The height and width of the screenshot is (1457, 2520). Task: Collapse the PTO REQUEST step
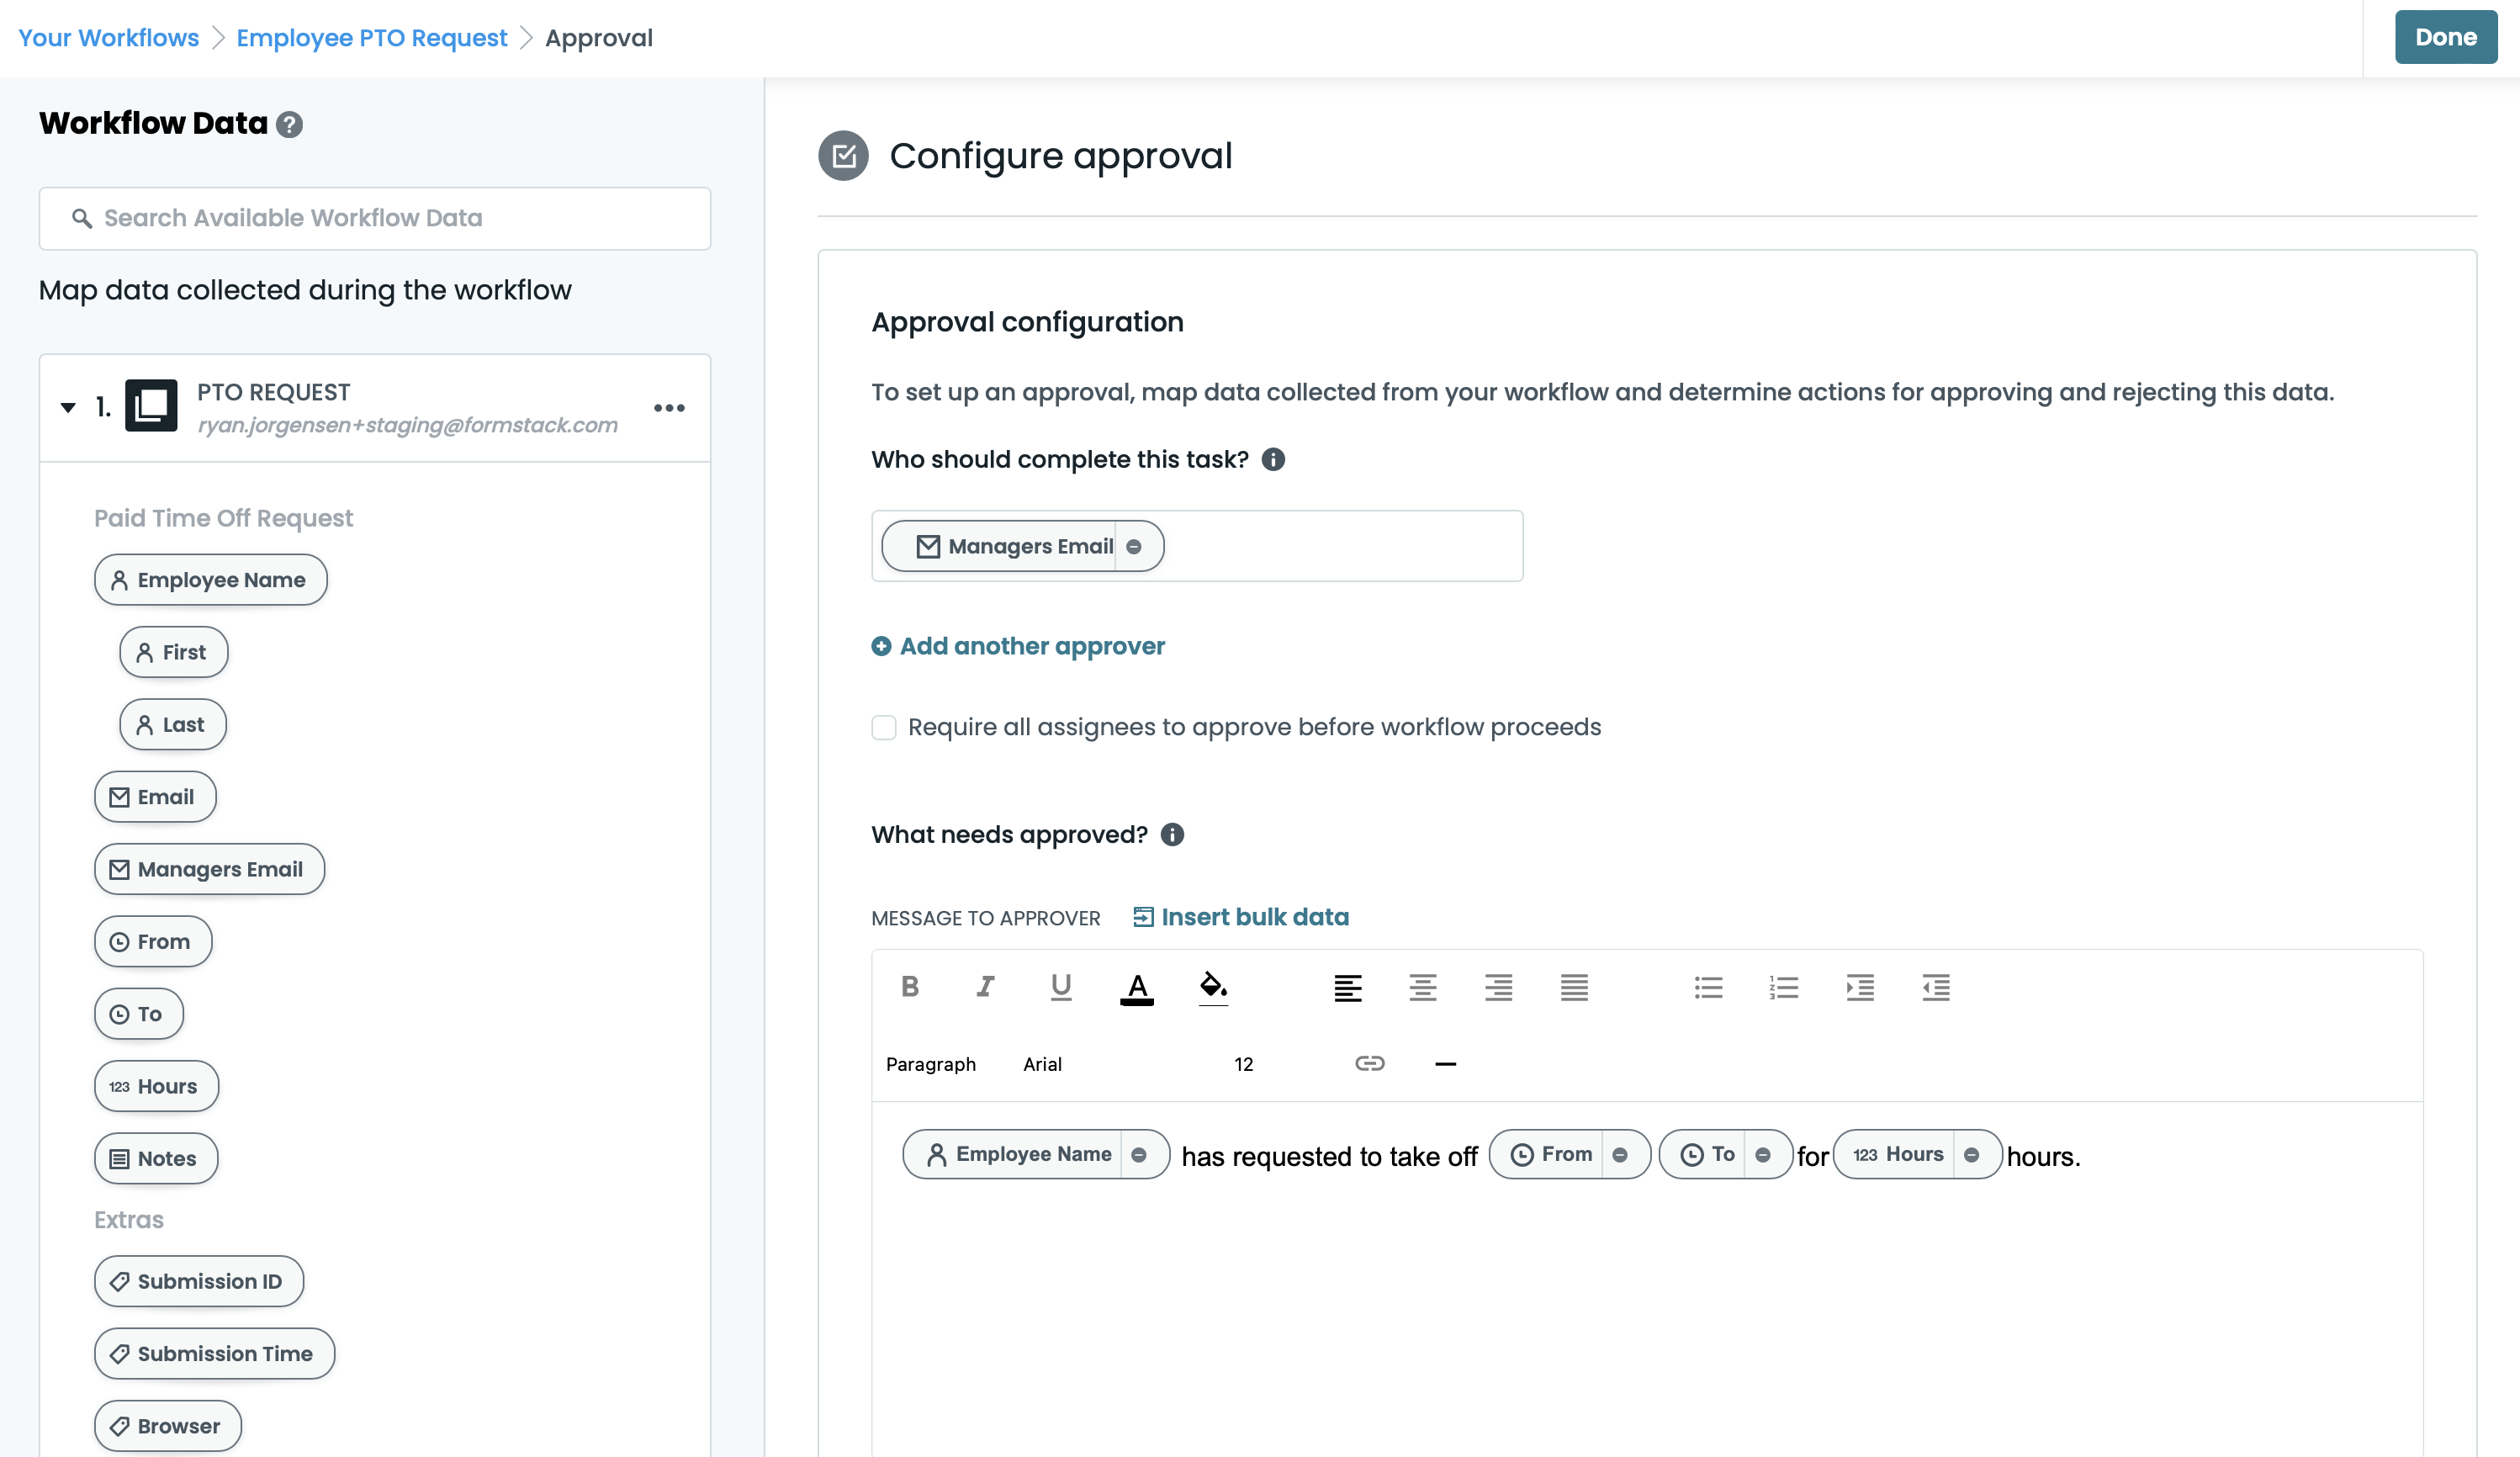(x=68, y=407)
